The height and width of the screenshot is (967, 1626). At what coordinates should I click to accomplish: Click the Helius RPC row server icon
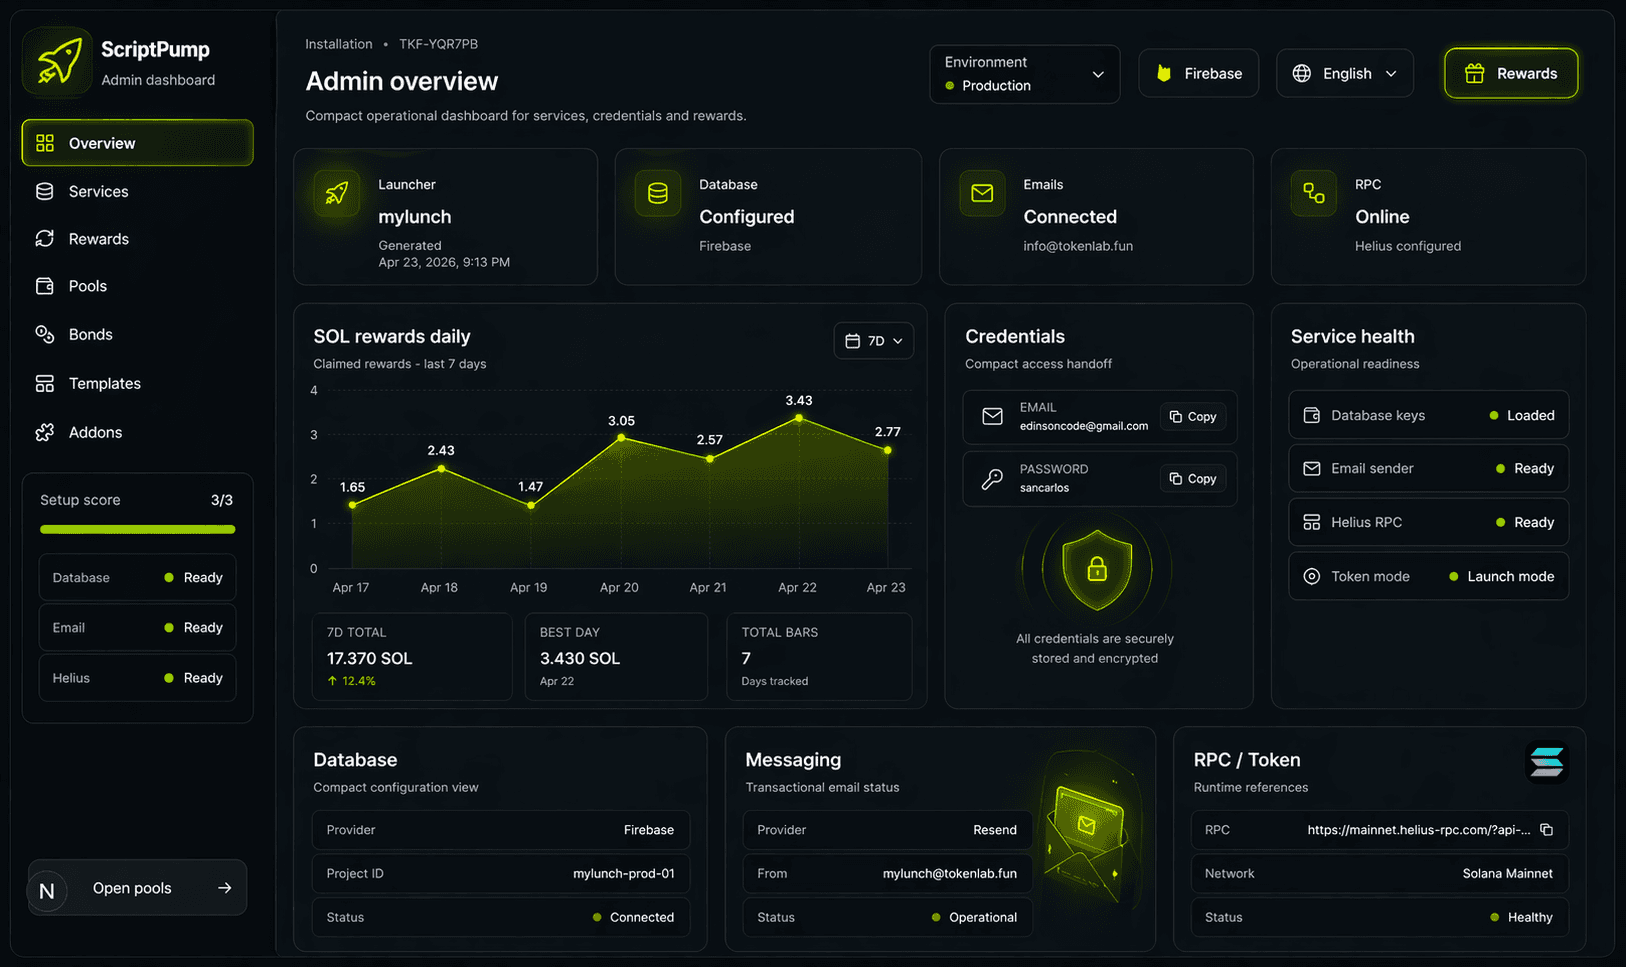point(1312,522)
